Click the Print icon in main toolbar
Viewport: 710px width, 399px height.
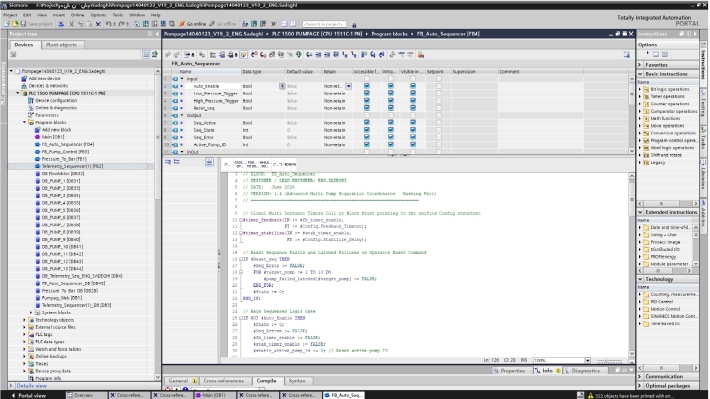tap(61, 24)
